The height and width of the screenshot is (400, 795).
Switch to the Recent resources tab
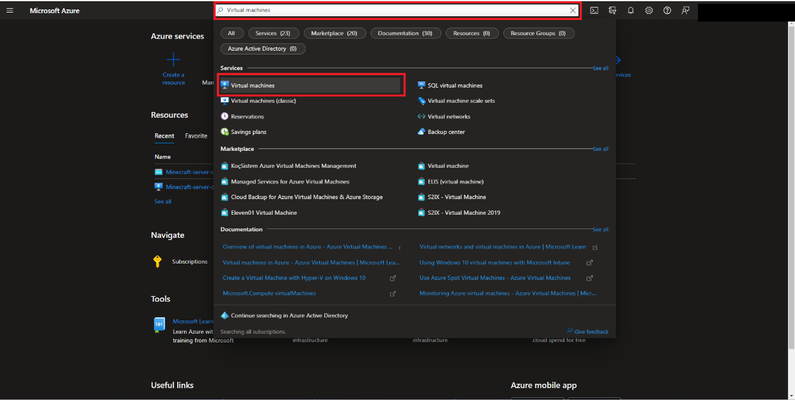pos(164,136)
